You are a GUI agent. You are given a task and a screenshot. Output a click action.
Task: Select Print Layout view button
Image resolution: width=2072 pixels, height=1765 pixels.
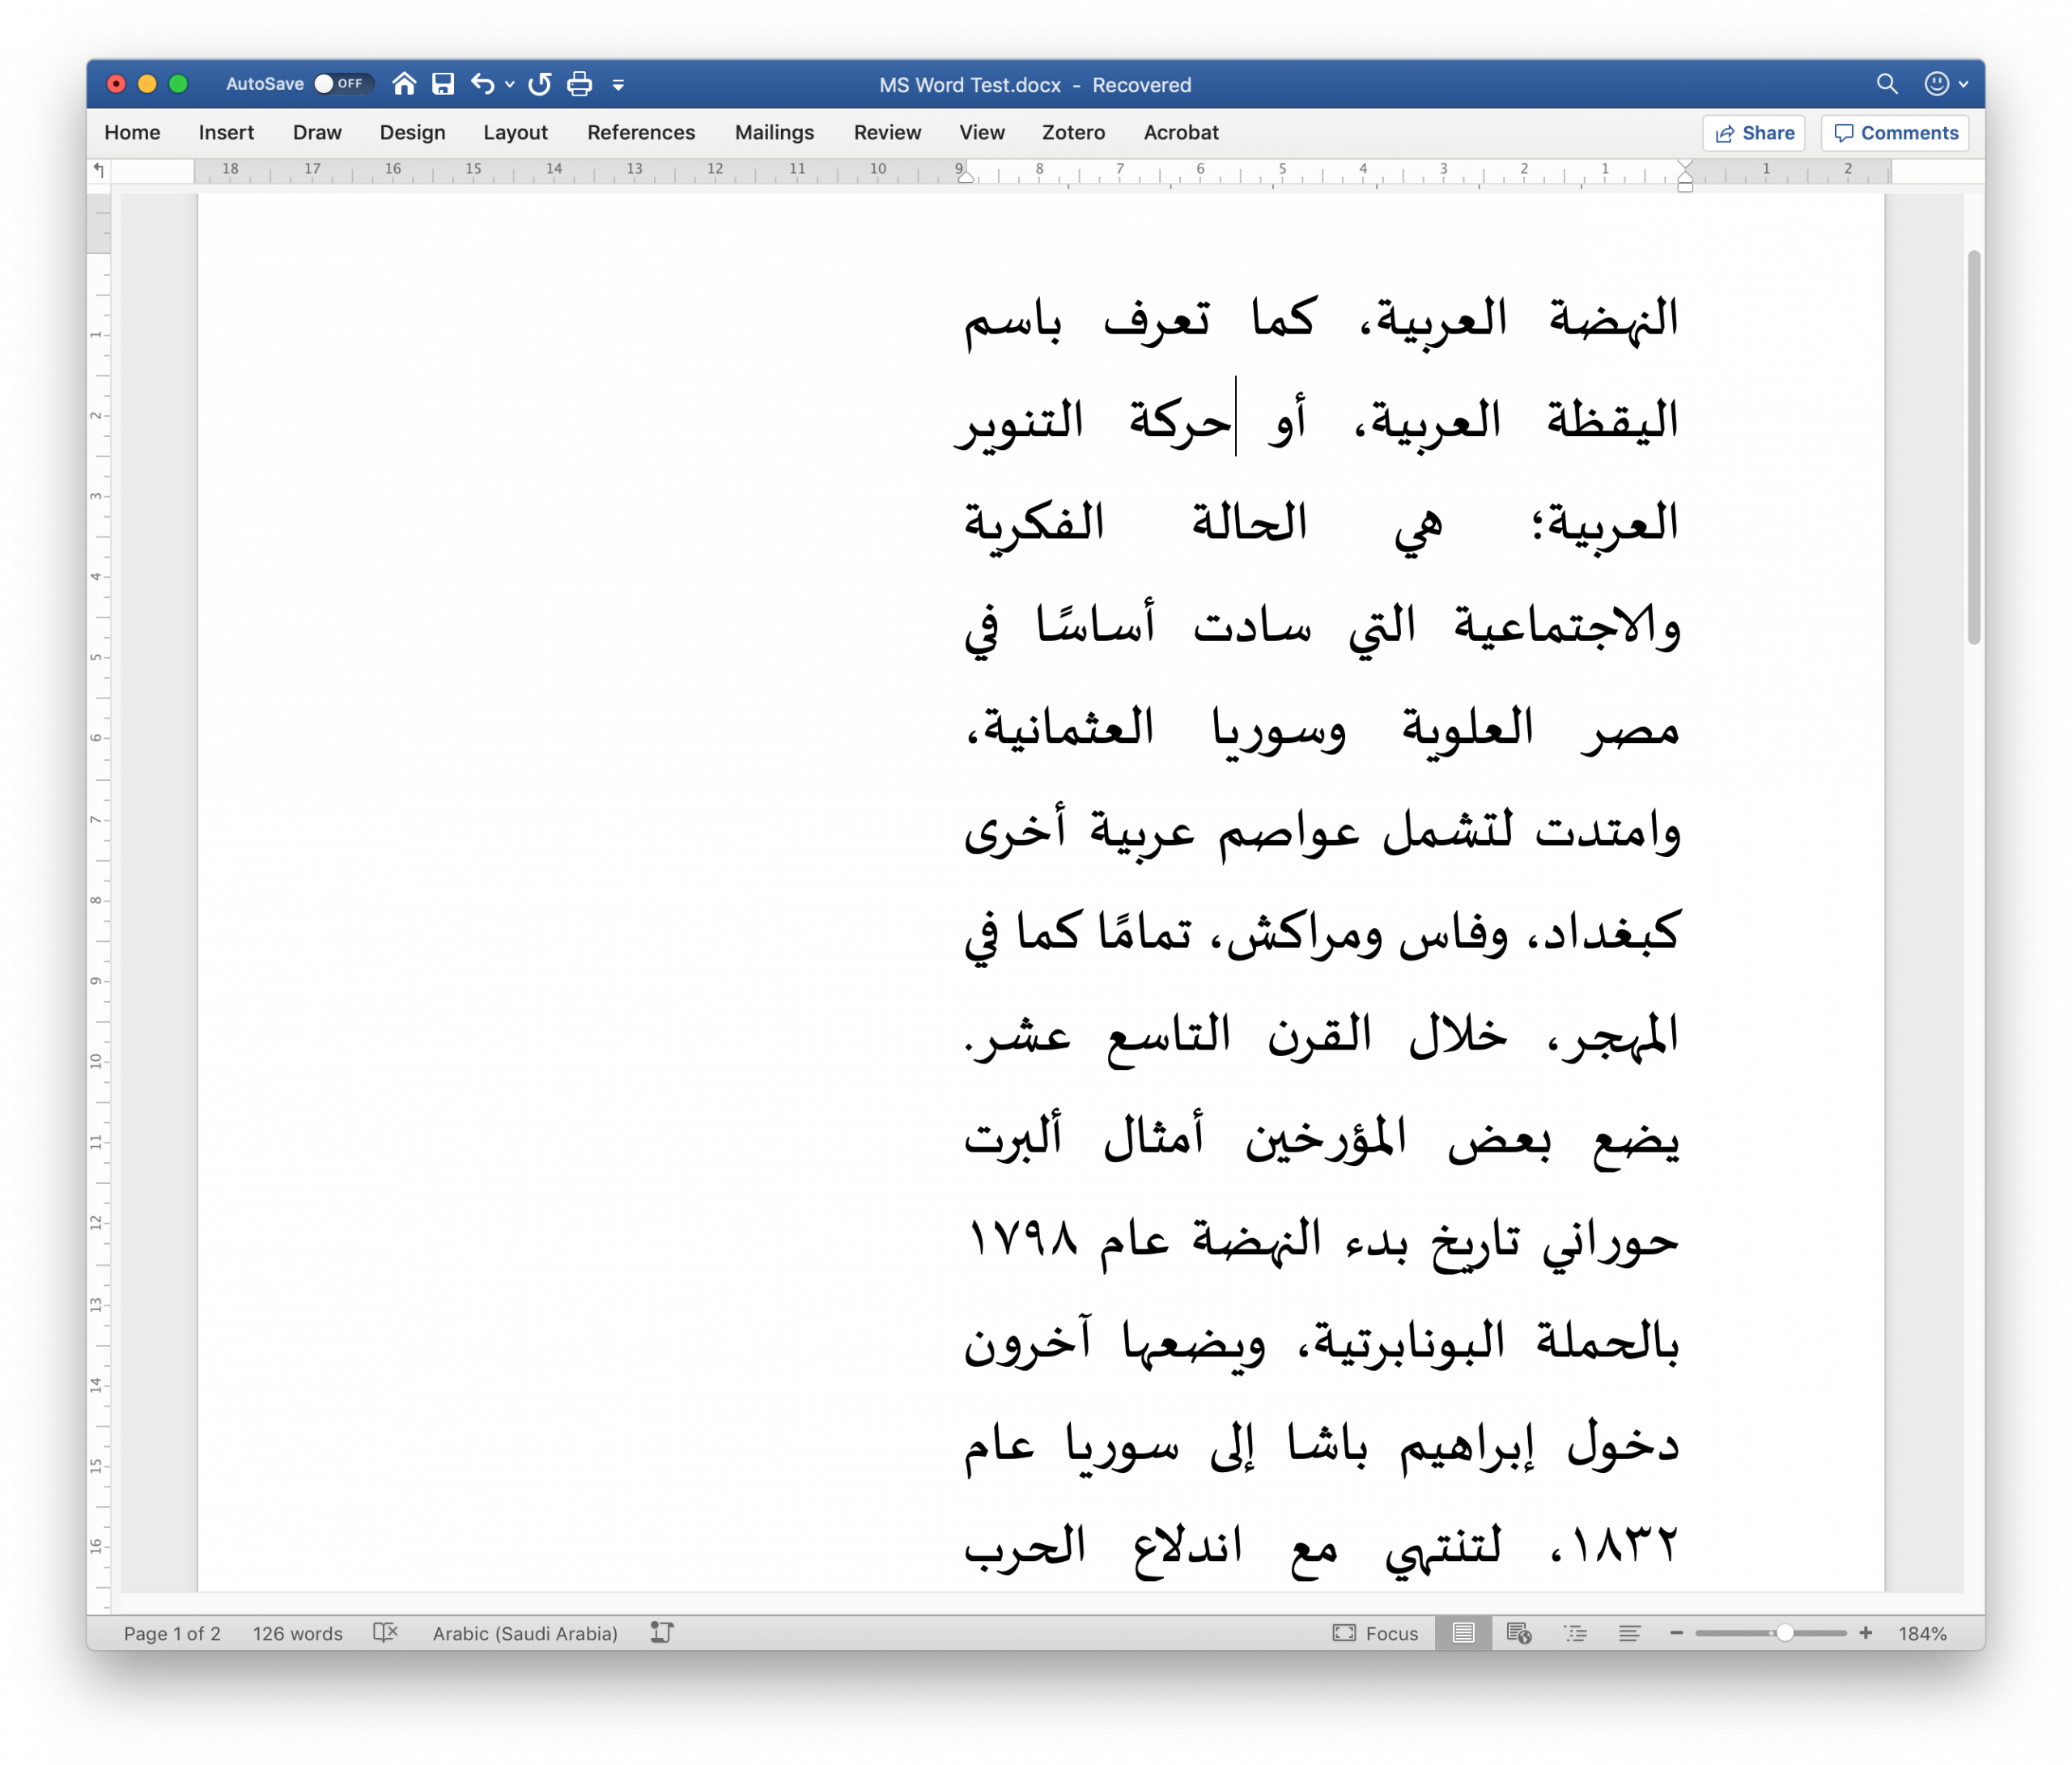click(1463, 1633)
